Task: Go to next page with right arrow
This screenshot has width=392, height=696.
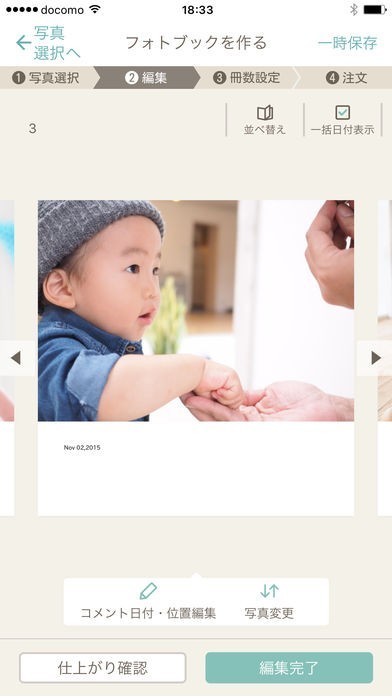Action: pyautogui.click(x=376, y=358)
